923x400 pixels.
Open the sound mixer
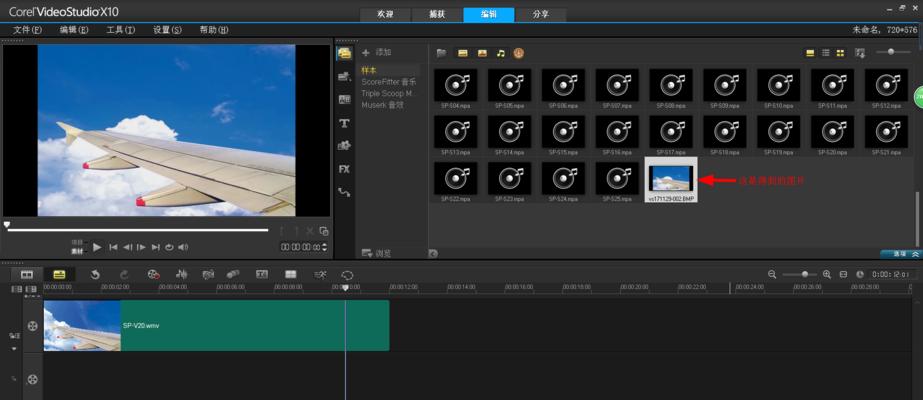point(181,275)
